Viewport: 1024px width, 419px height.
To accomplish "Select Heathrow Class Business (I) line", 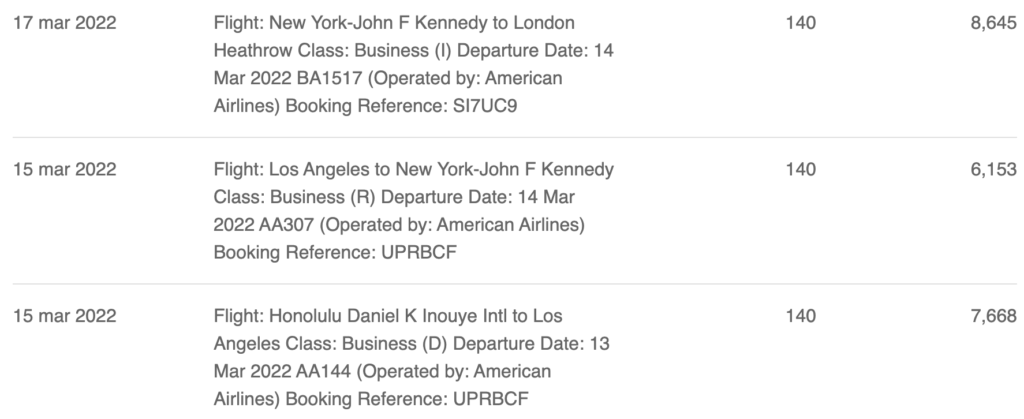I will (x=413, y=51).
